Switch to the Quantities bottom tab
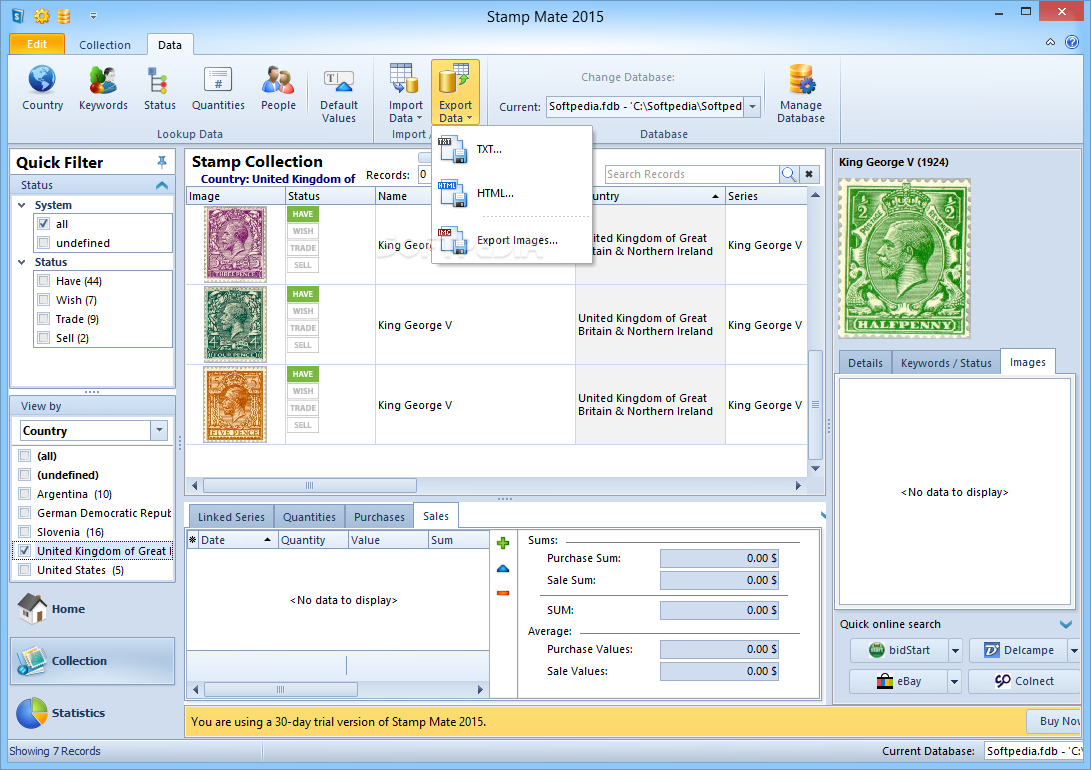 pos(309,517)
